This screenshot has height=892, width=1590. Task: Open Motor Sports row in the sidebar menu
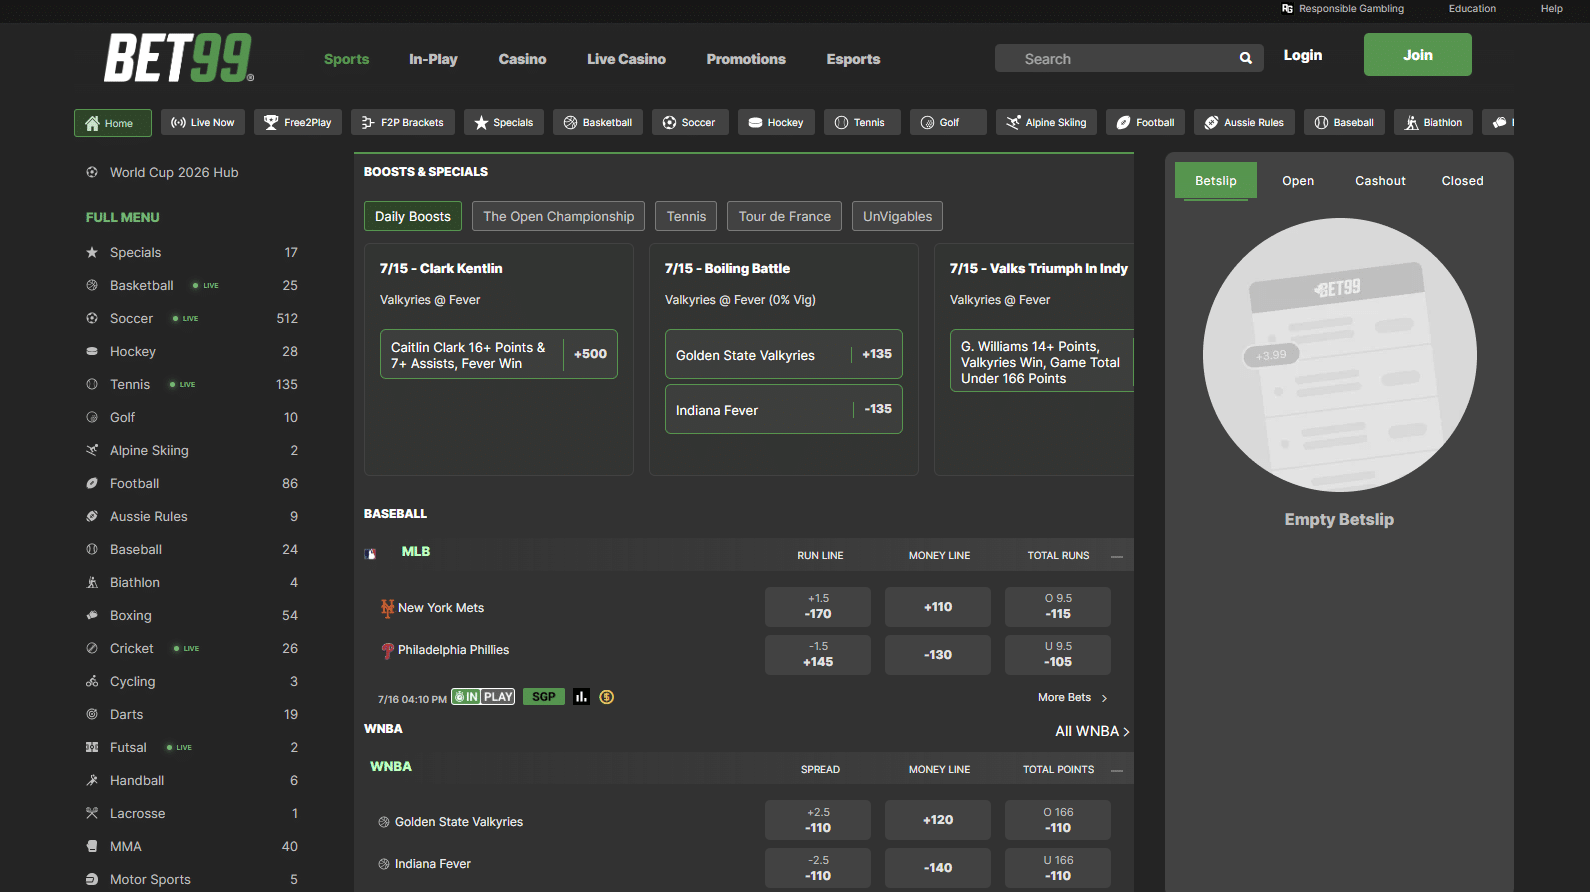pos(192,880)
